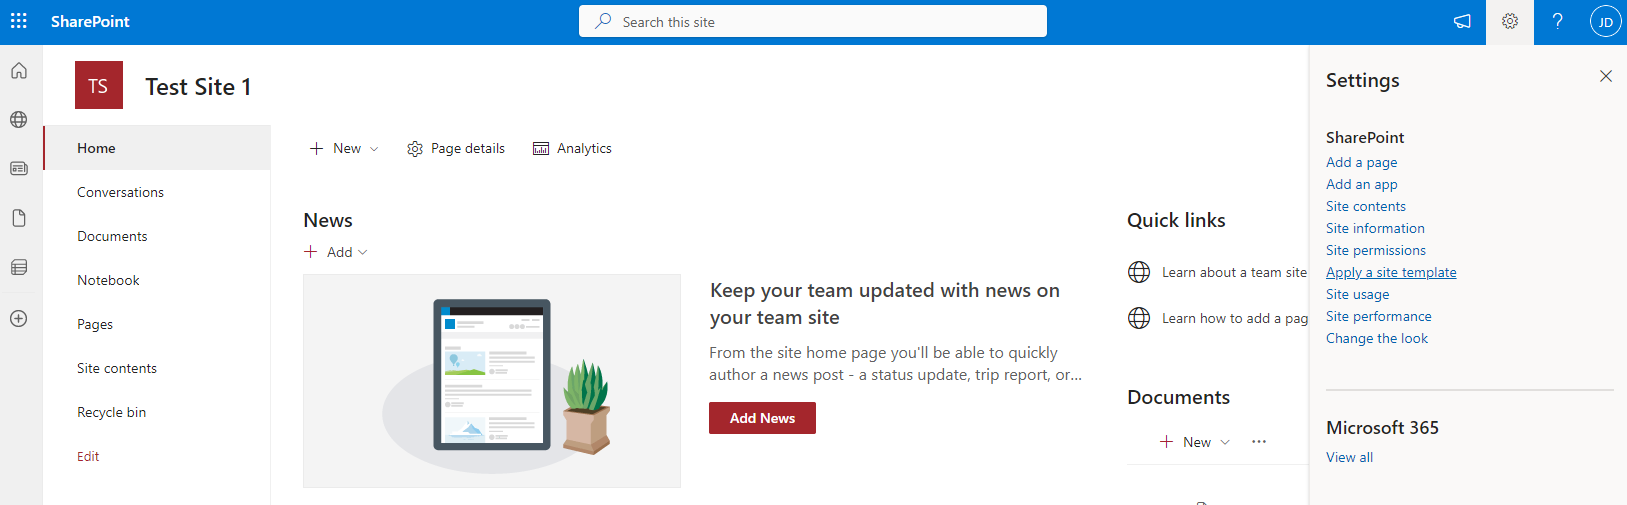
Task: Open Site usage in Settings
Action: pos(1357,294)
